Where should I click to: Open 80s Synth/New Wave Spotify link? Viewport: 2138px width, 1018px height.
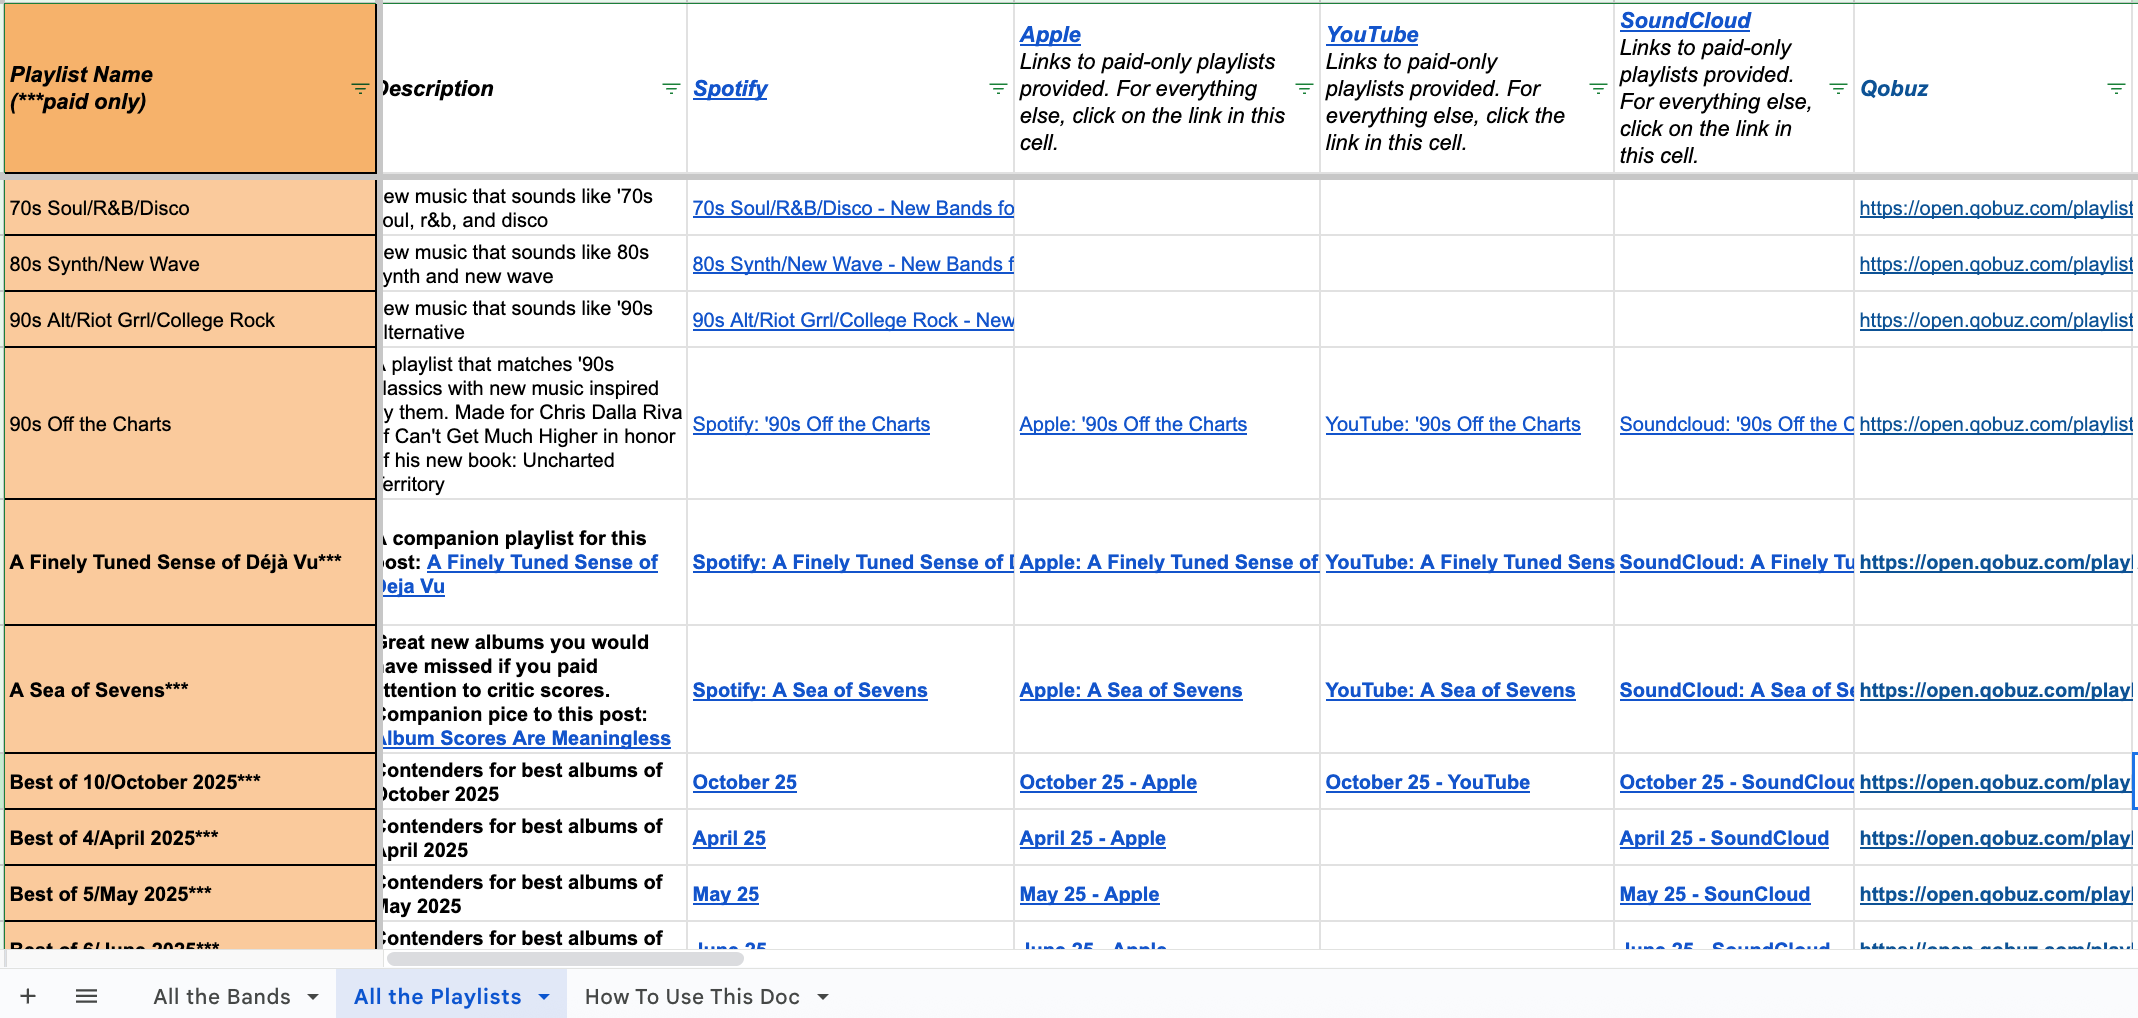pos(853,264)
